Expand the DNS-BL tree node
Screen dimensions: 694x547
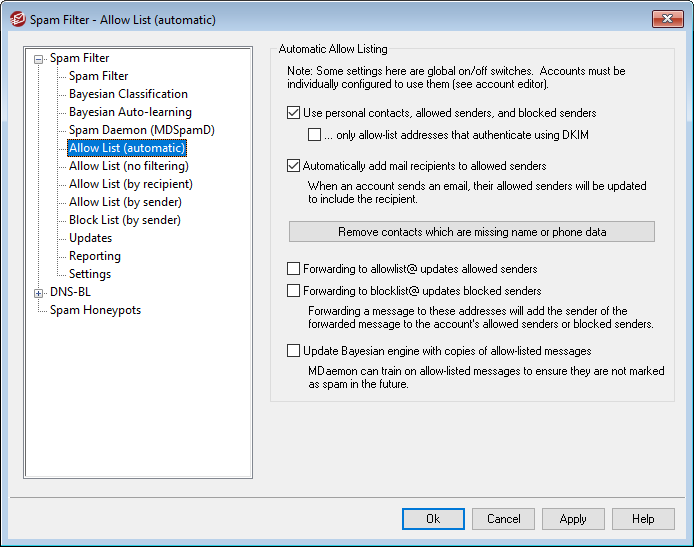point(39,293)
